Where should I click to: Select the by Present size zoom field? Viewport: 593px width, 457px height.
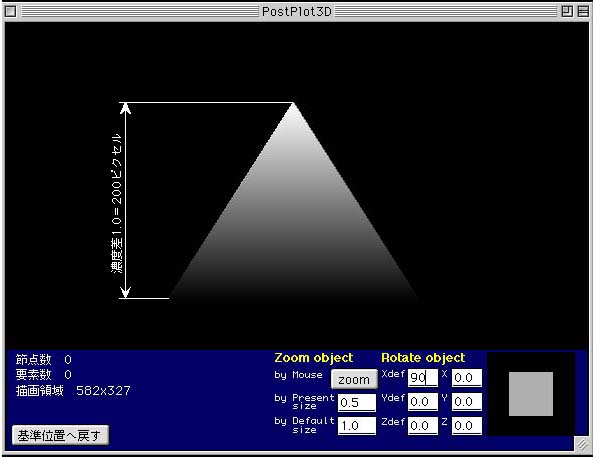[x=357, y=403]
